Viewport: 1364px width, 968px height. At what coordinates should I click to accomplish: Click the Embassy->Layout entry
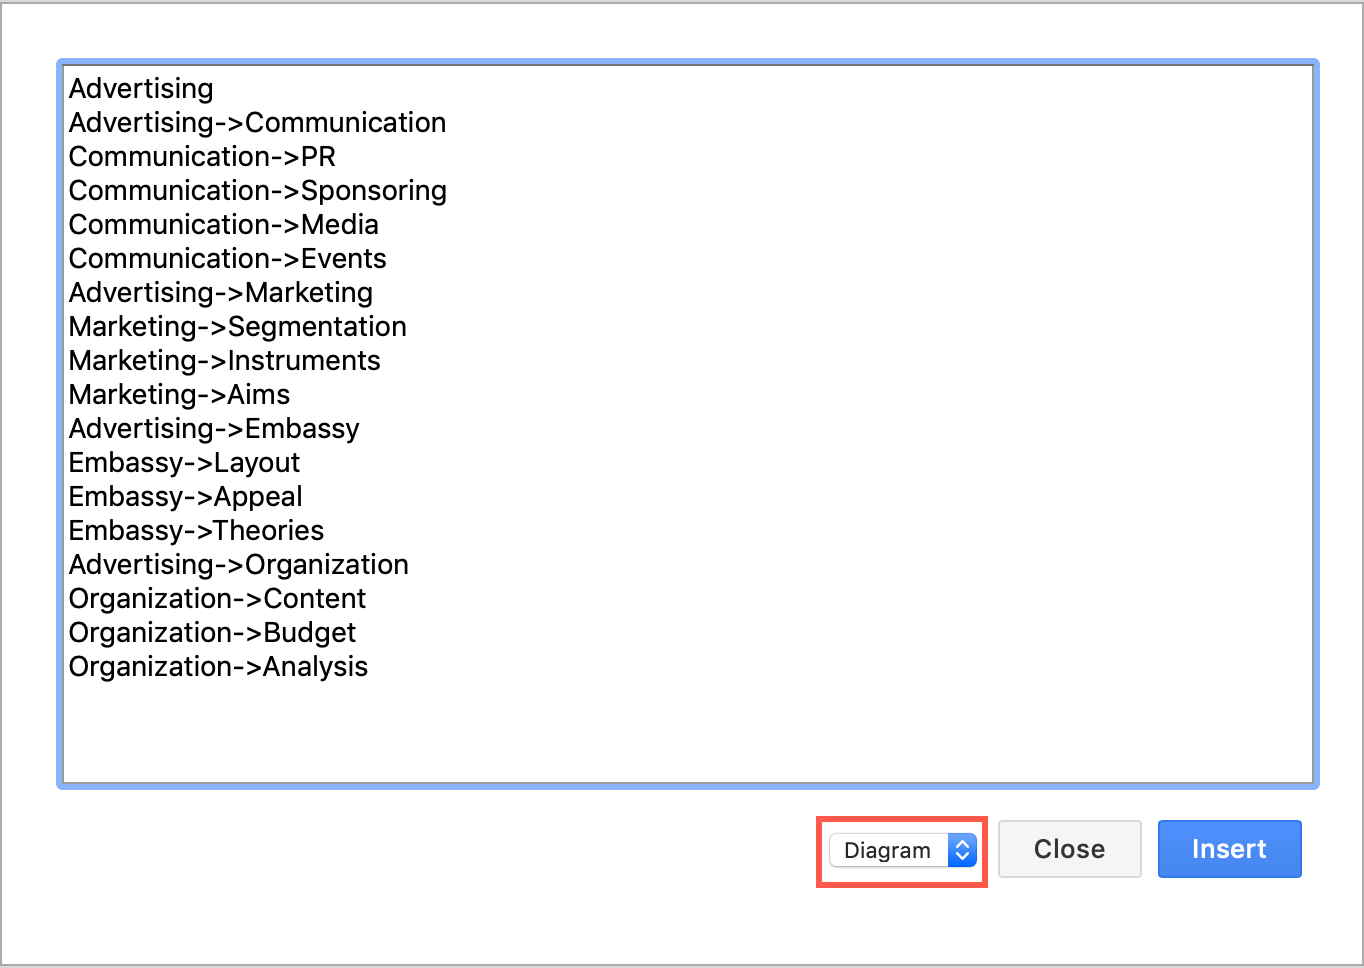(x=184, y=463)
